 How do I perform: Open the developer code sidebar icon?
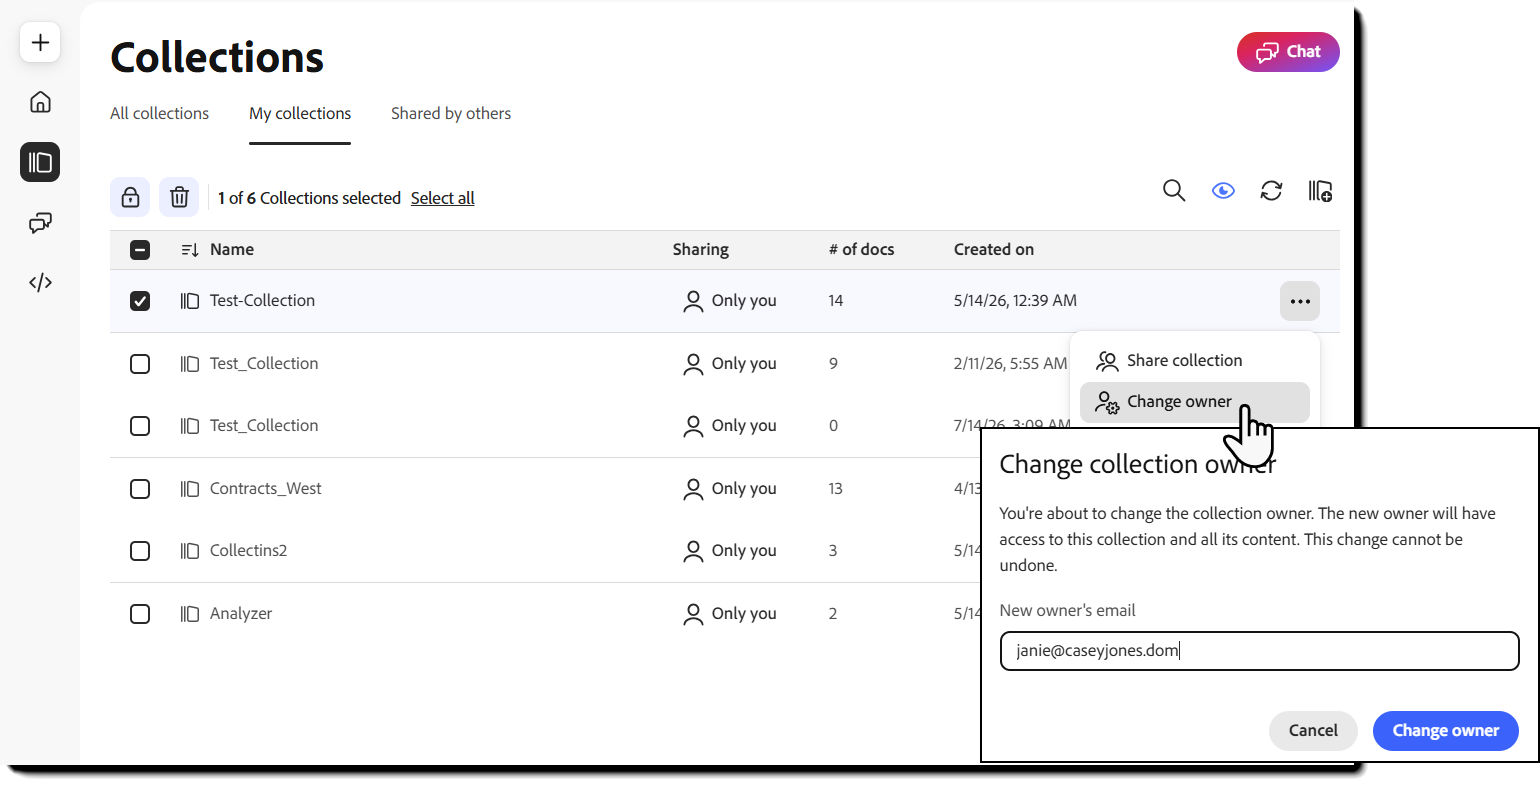pyautogui.click(x=40, y=282)
